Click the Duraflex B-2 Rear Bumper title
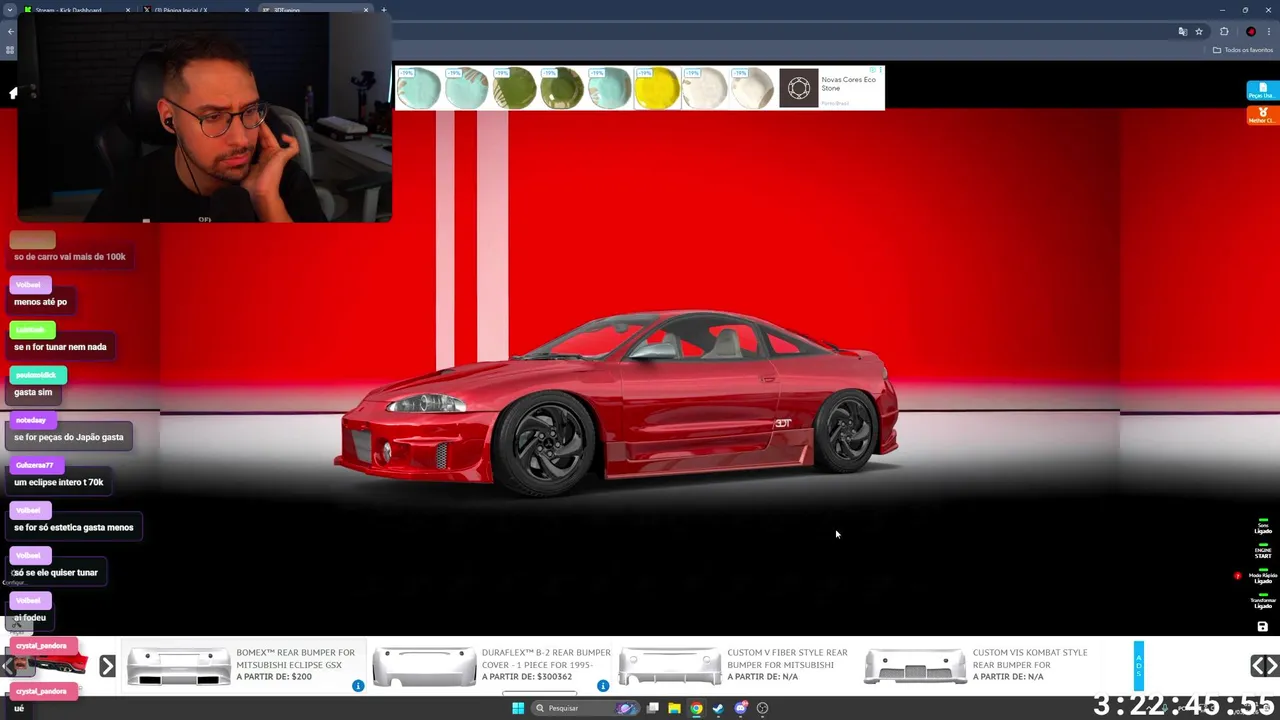This screenshot has width=1280, height=720. [x=545, y=658]
